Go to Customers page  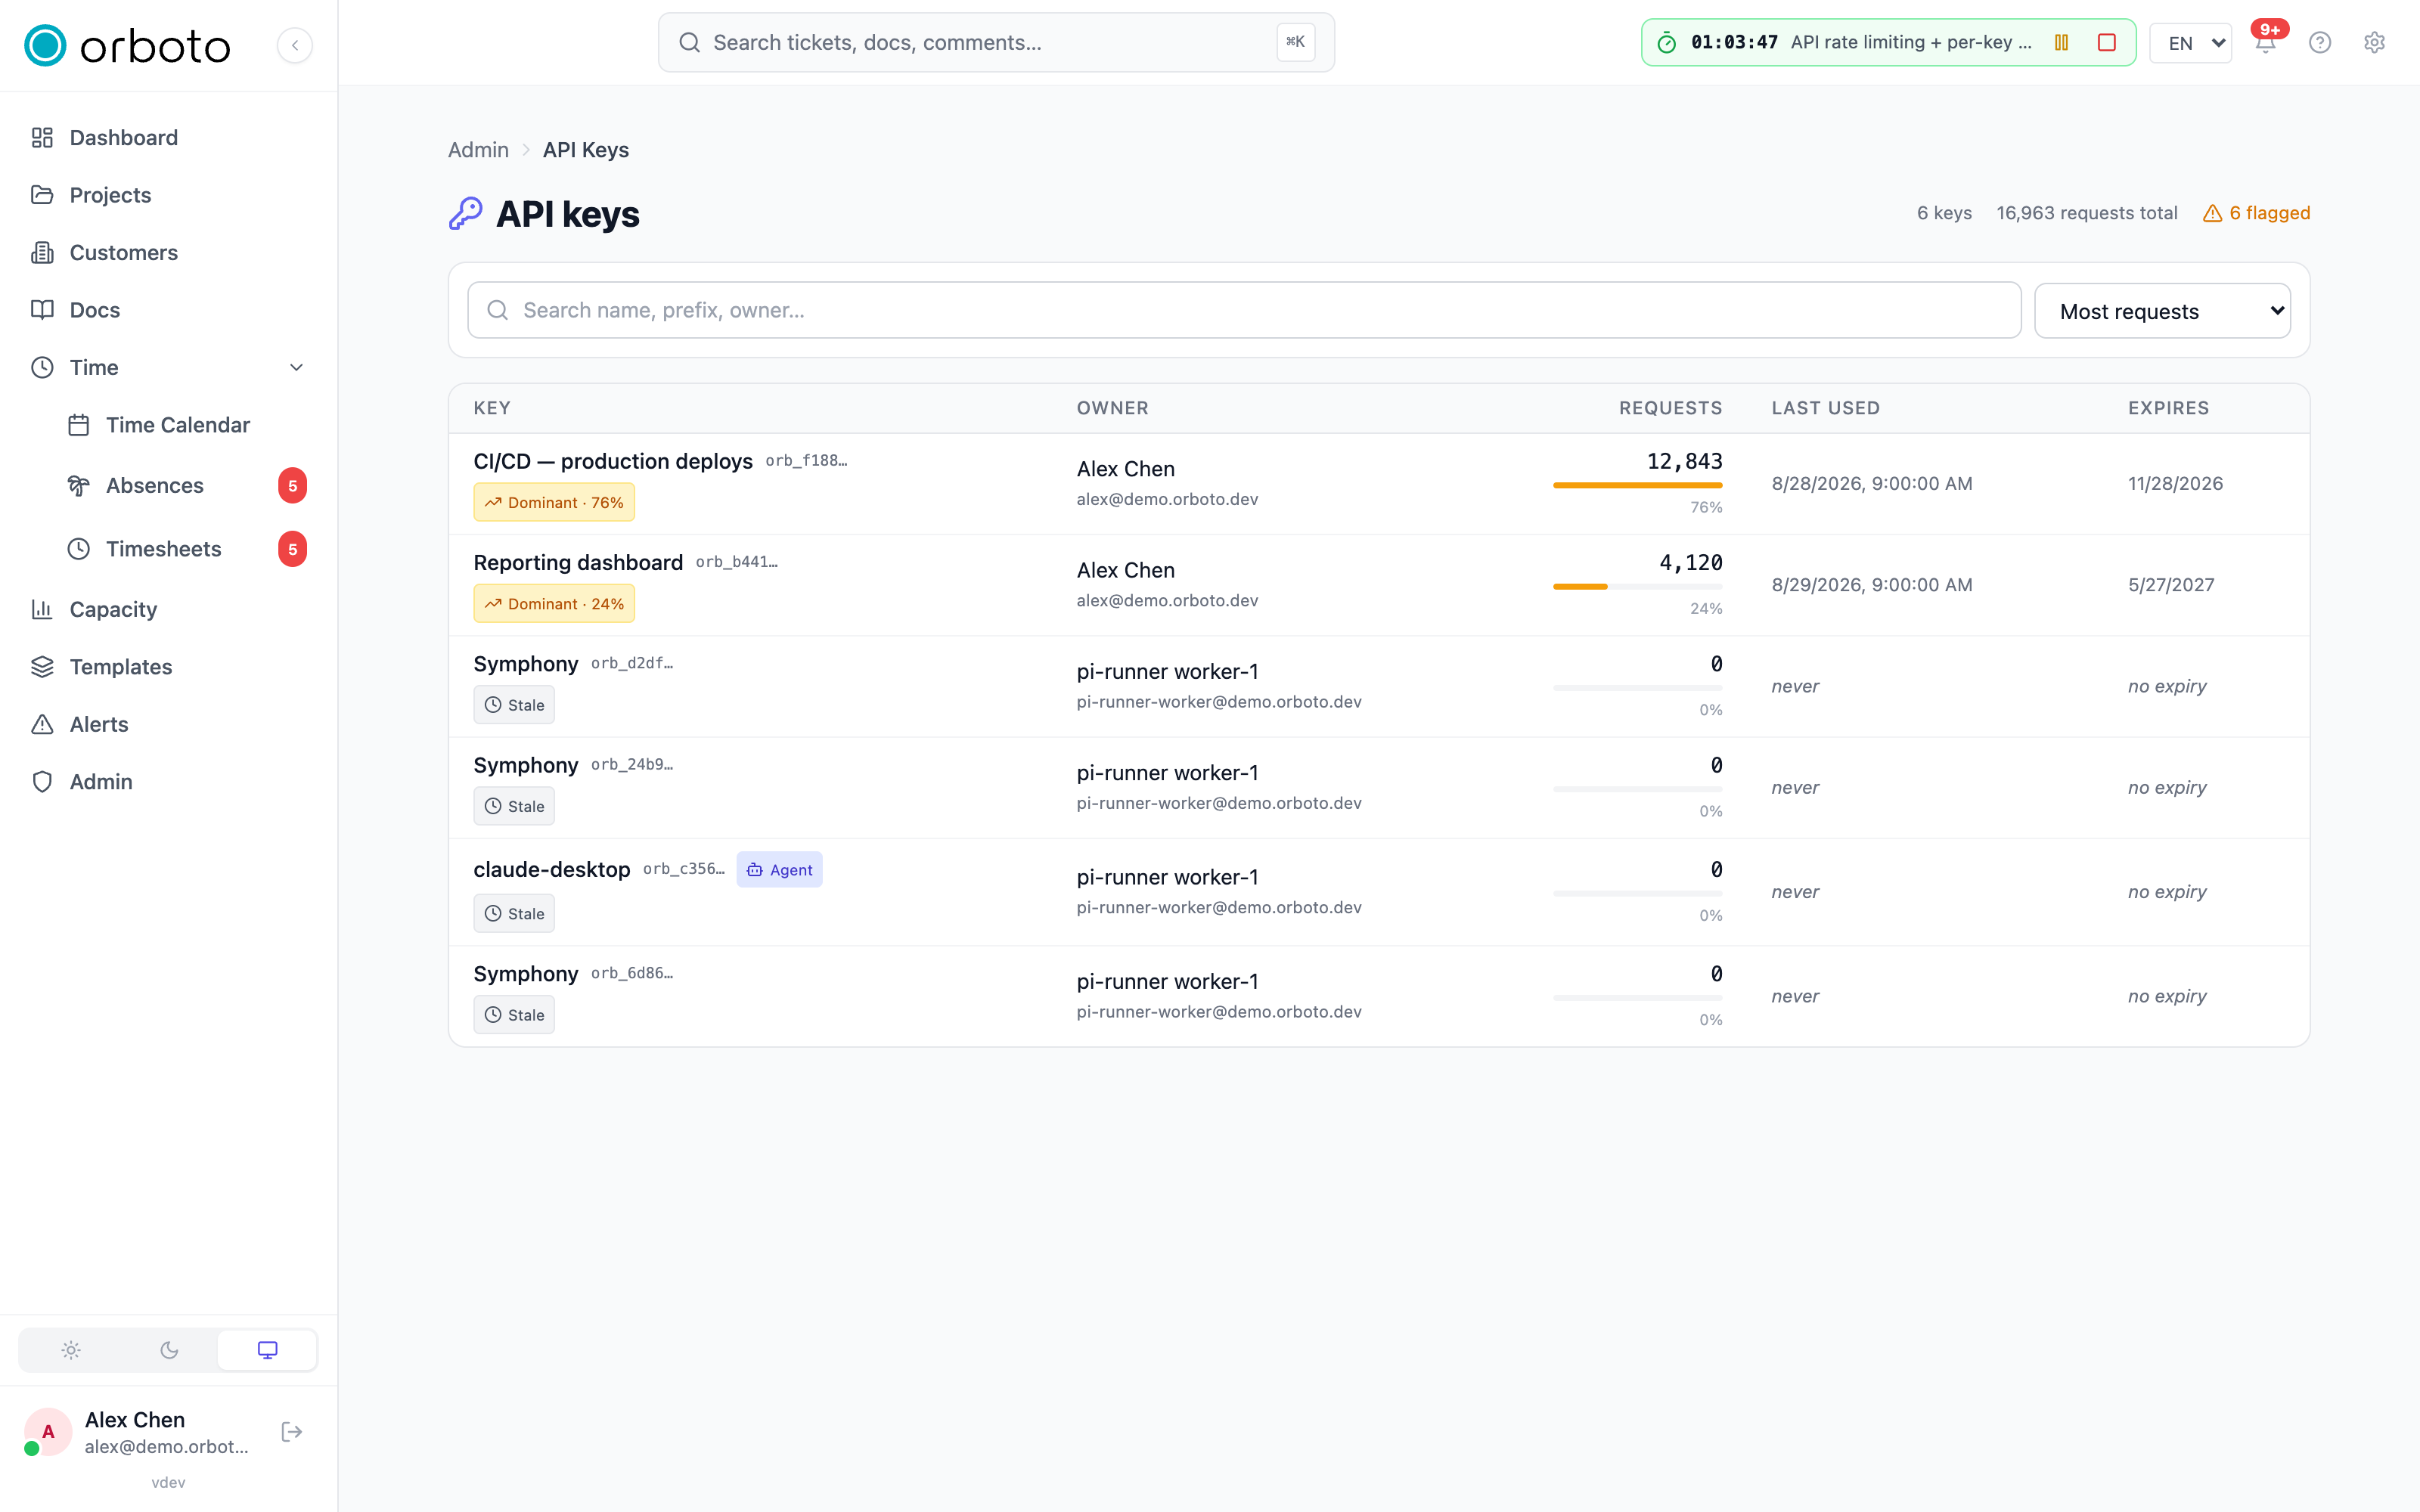click(123, 252)
